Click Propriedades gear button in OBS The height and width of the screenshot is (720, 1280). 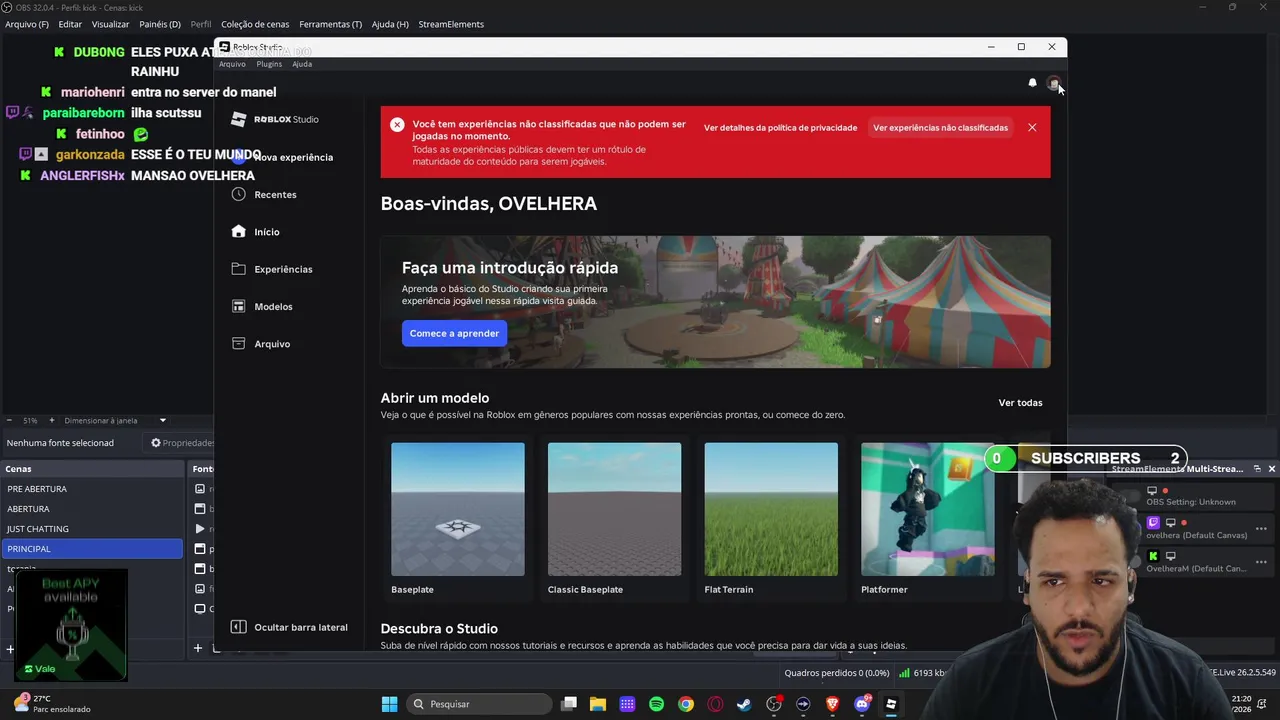coord(182,443)
